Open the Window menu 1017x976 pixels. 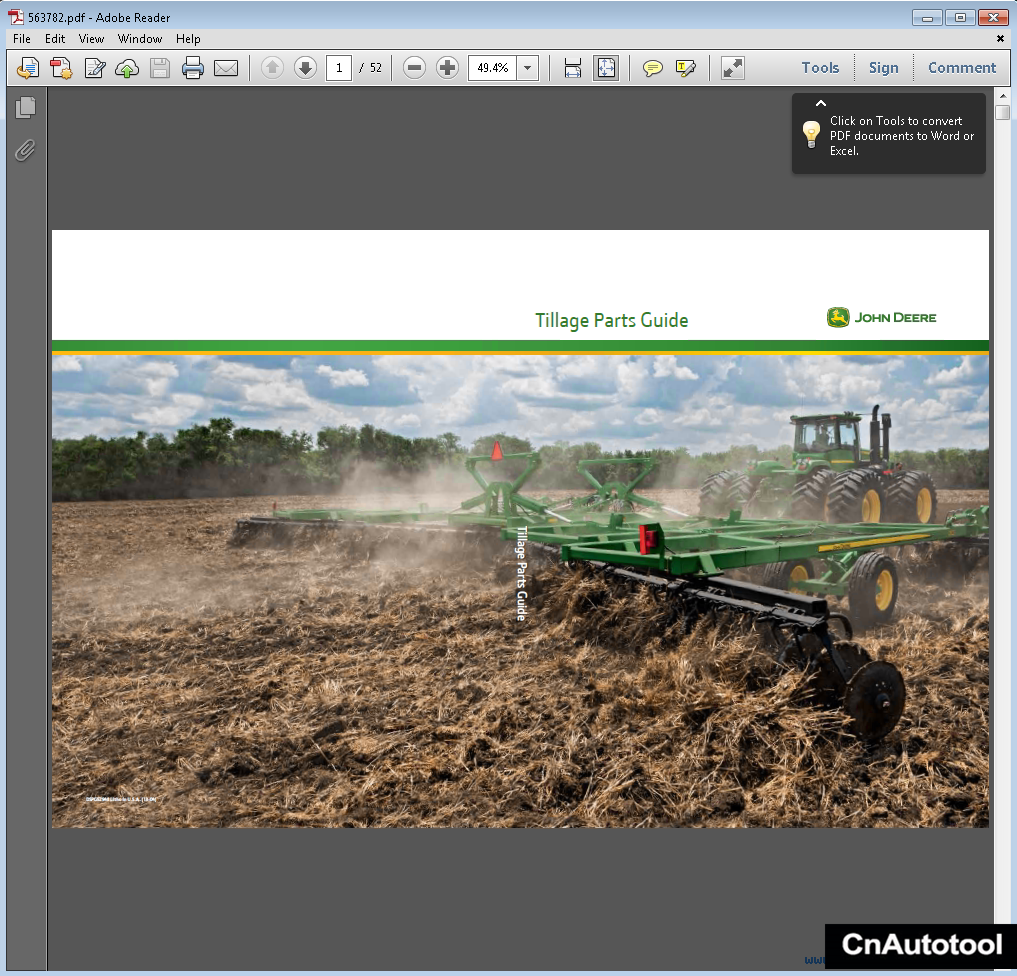click(140, 39)
